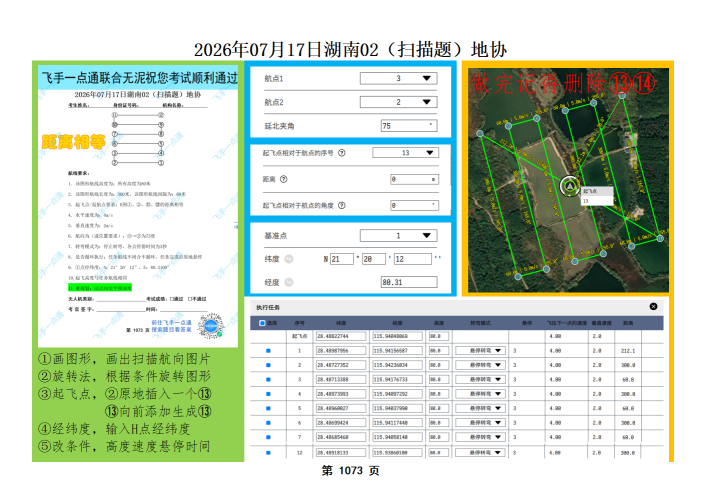
Task: Click the 经度 field containing 80.31
Action: 409,282
